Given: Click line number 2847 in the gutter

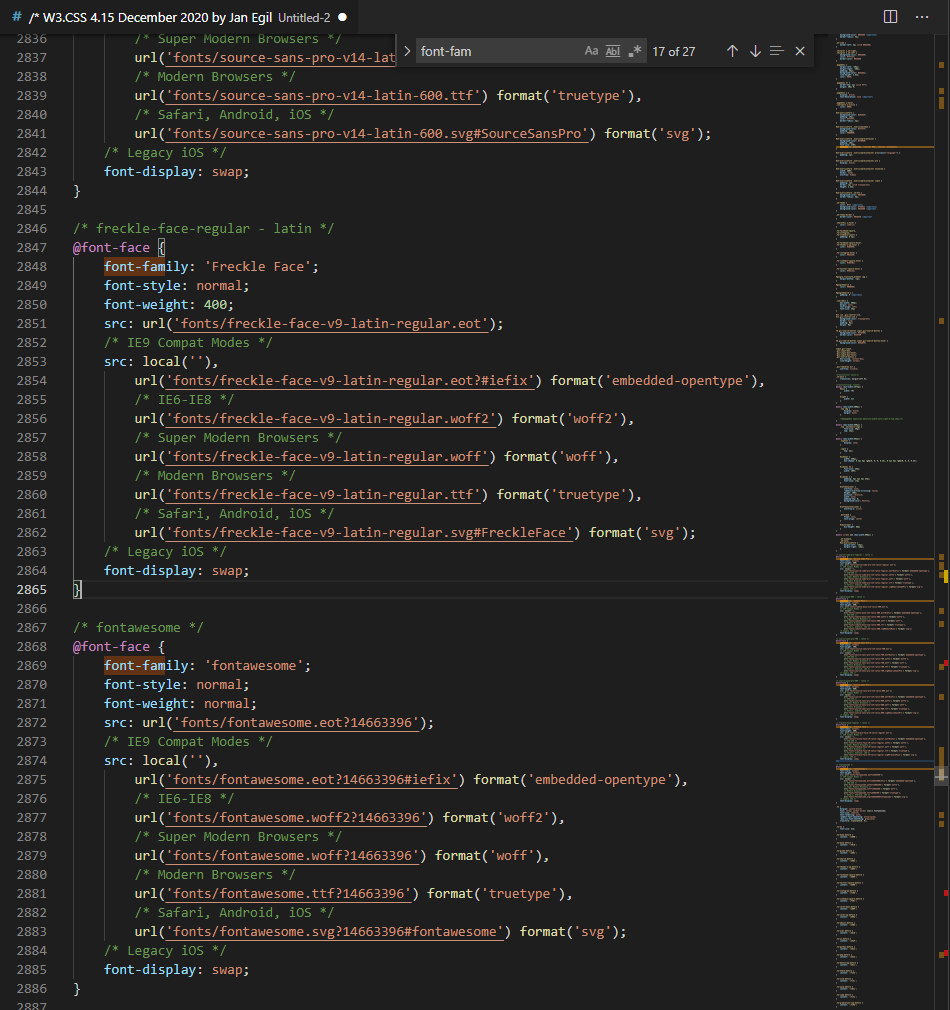Looking at the screenshot, I should point(32,248).
